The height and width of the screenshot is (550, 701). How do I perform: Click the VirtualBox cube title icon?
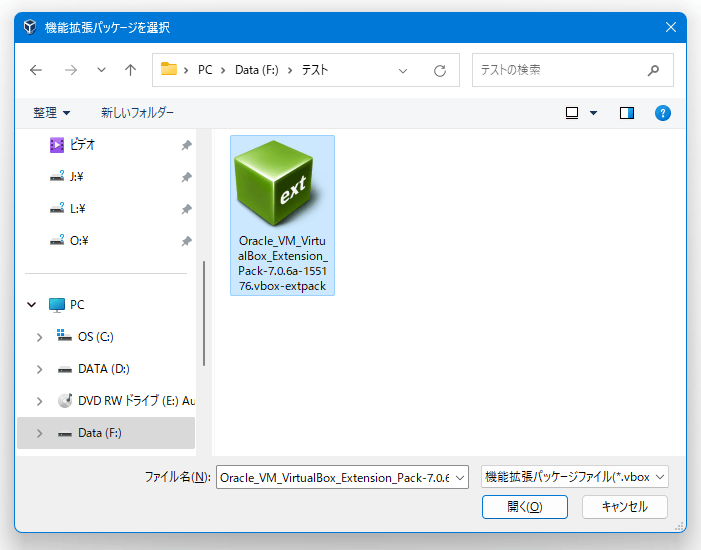(x=30, y=27)
